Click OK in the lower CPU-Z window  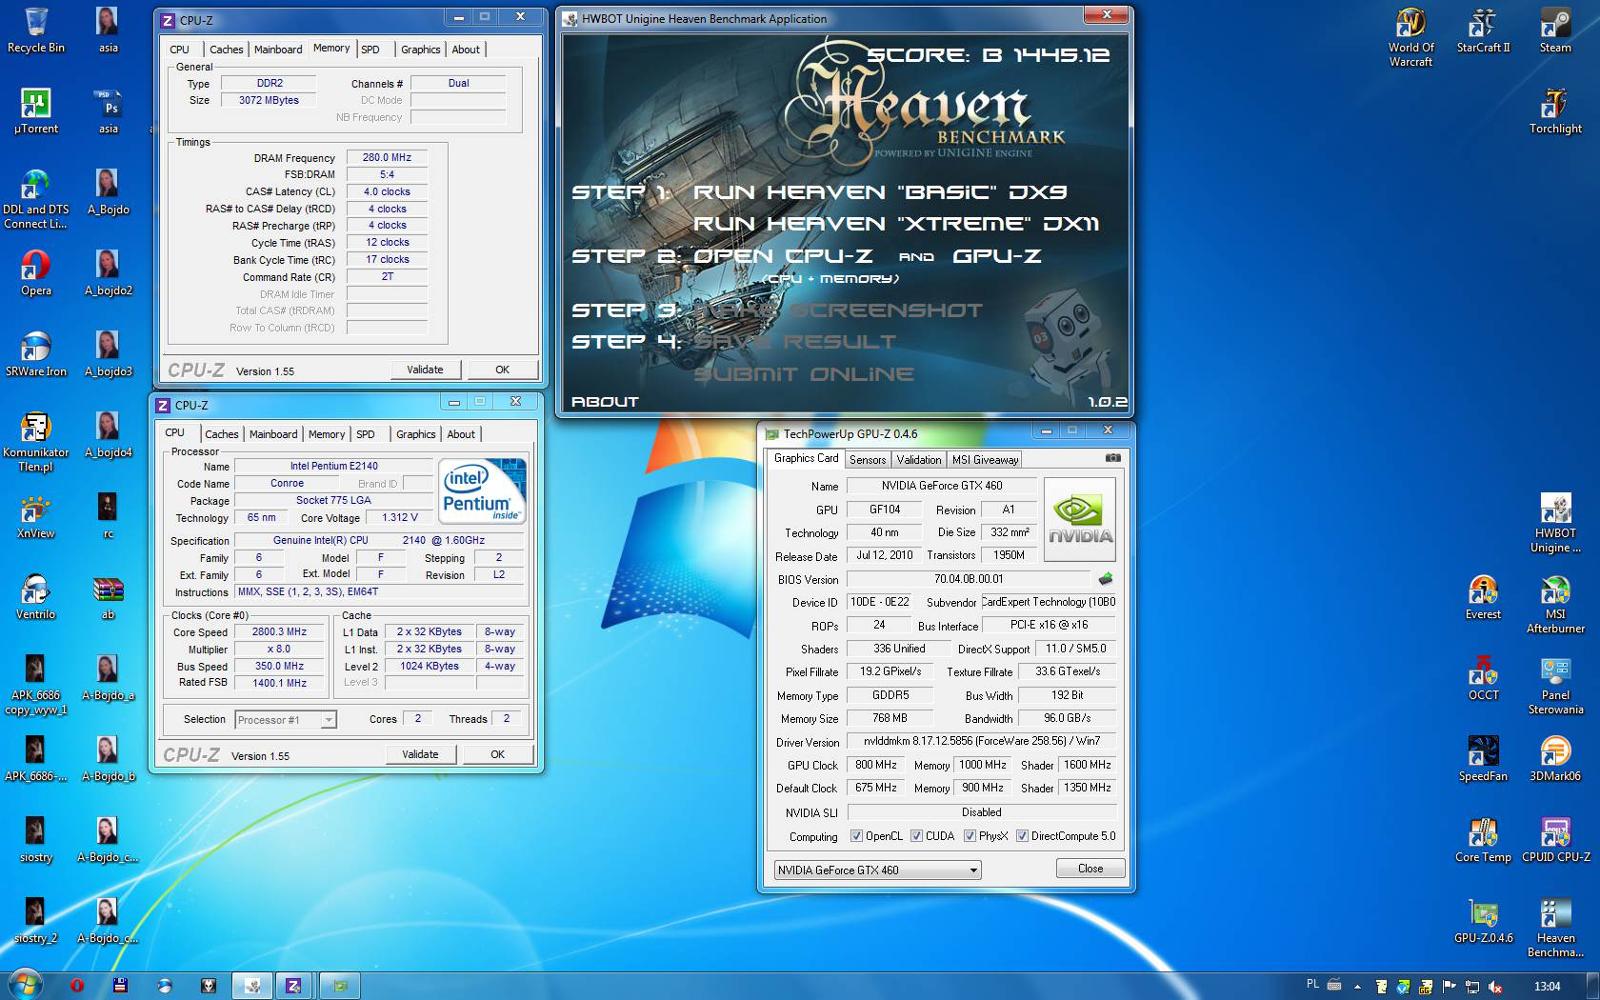pos(497,754)
